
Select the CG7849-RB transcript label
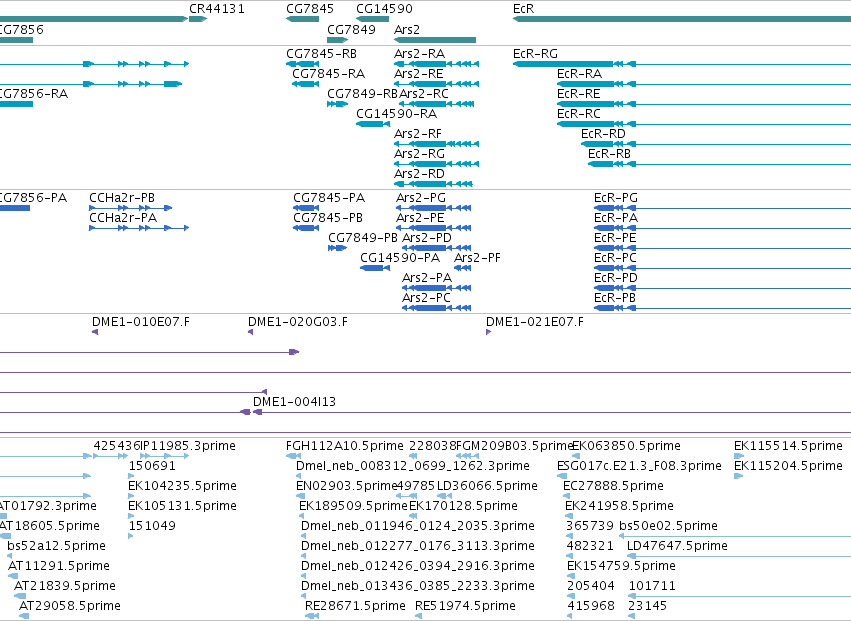(363, 94)
